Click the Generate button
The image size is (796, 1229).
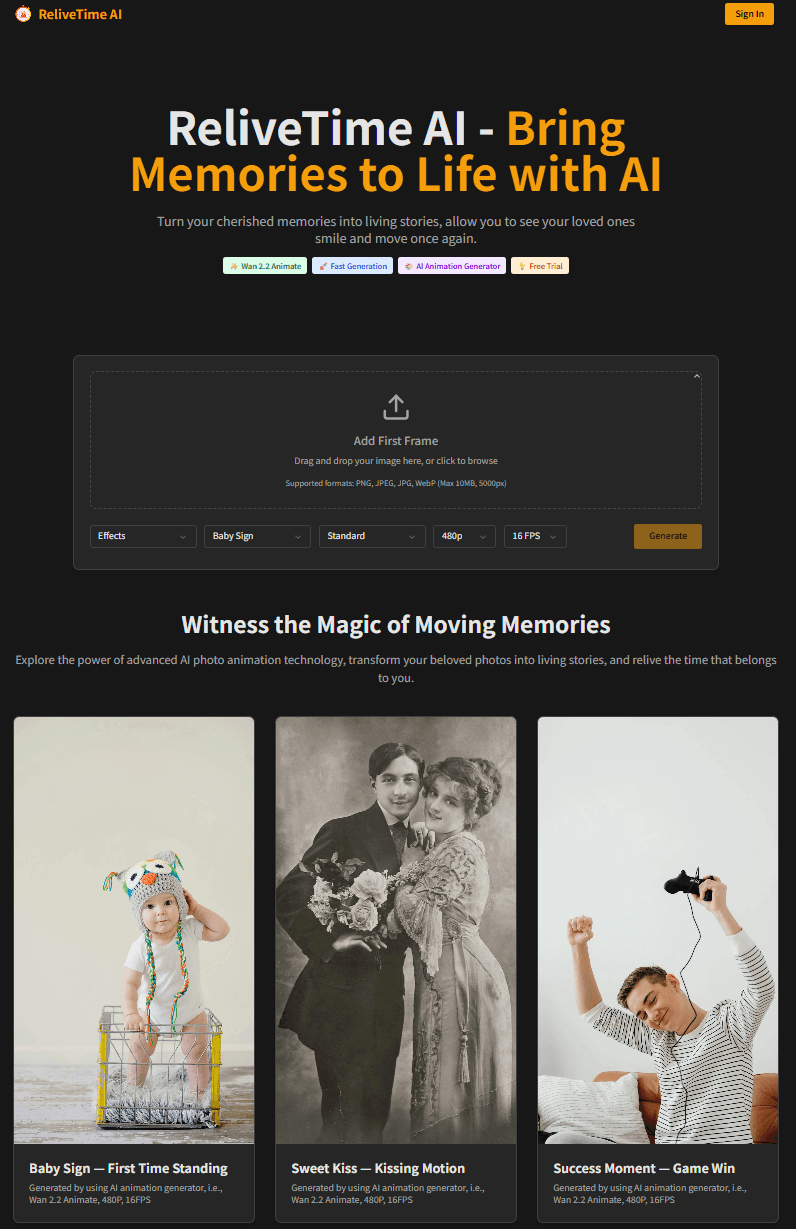(668, 536)
